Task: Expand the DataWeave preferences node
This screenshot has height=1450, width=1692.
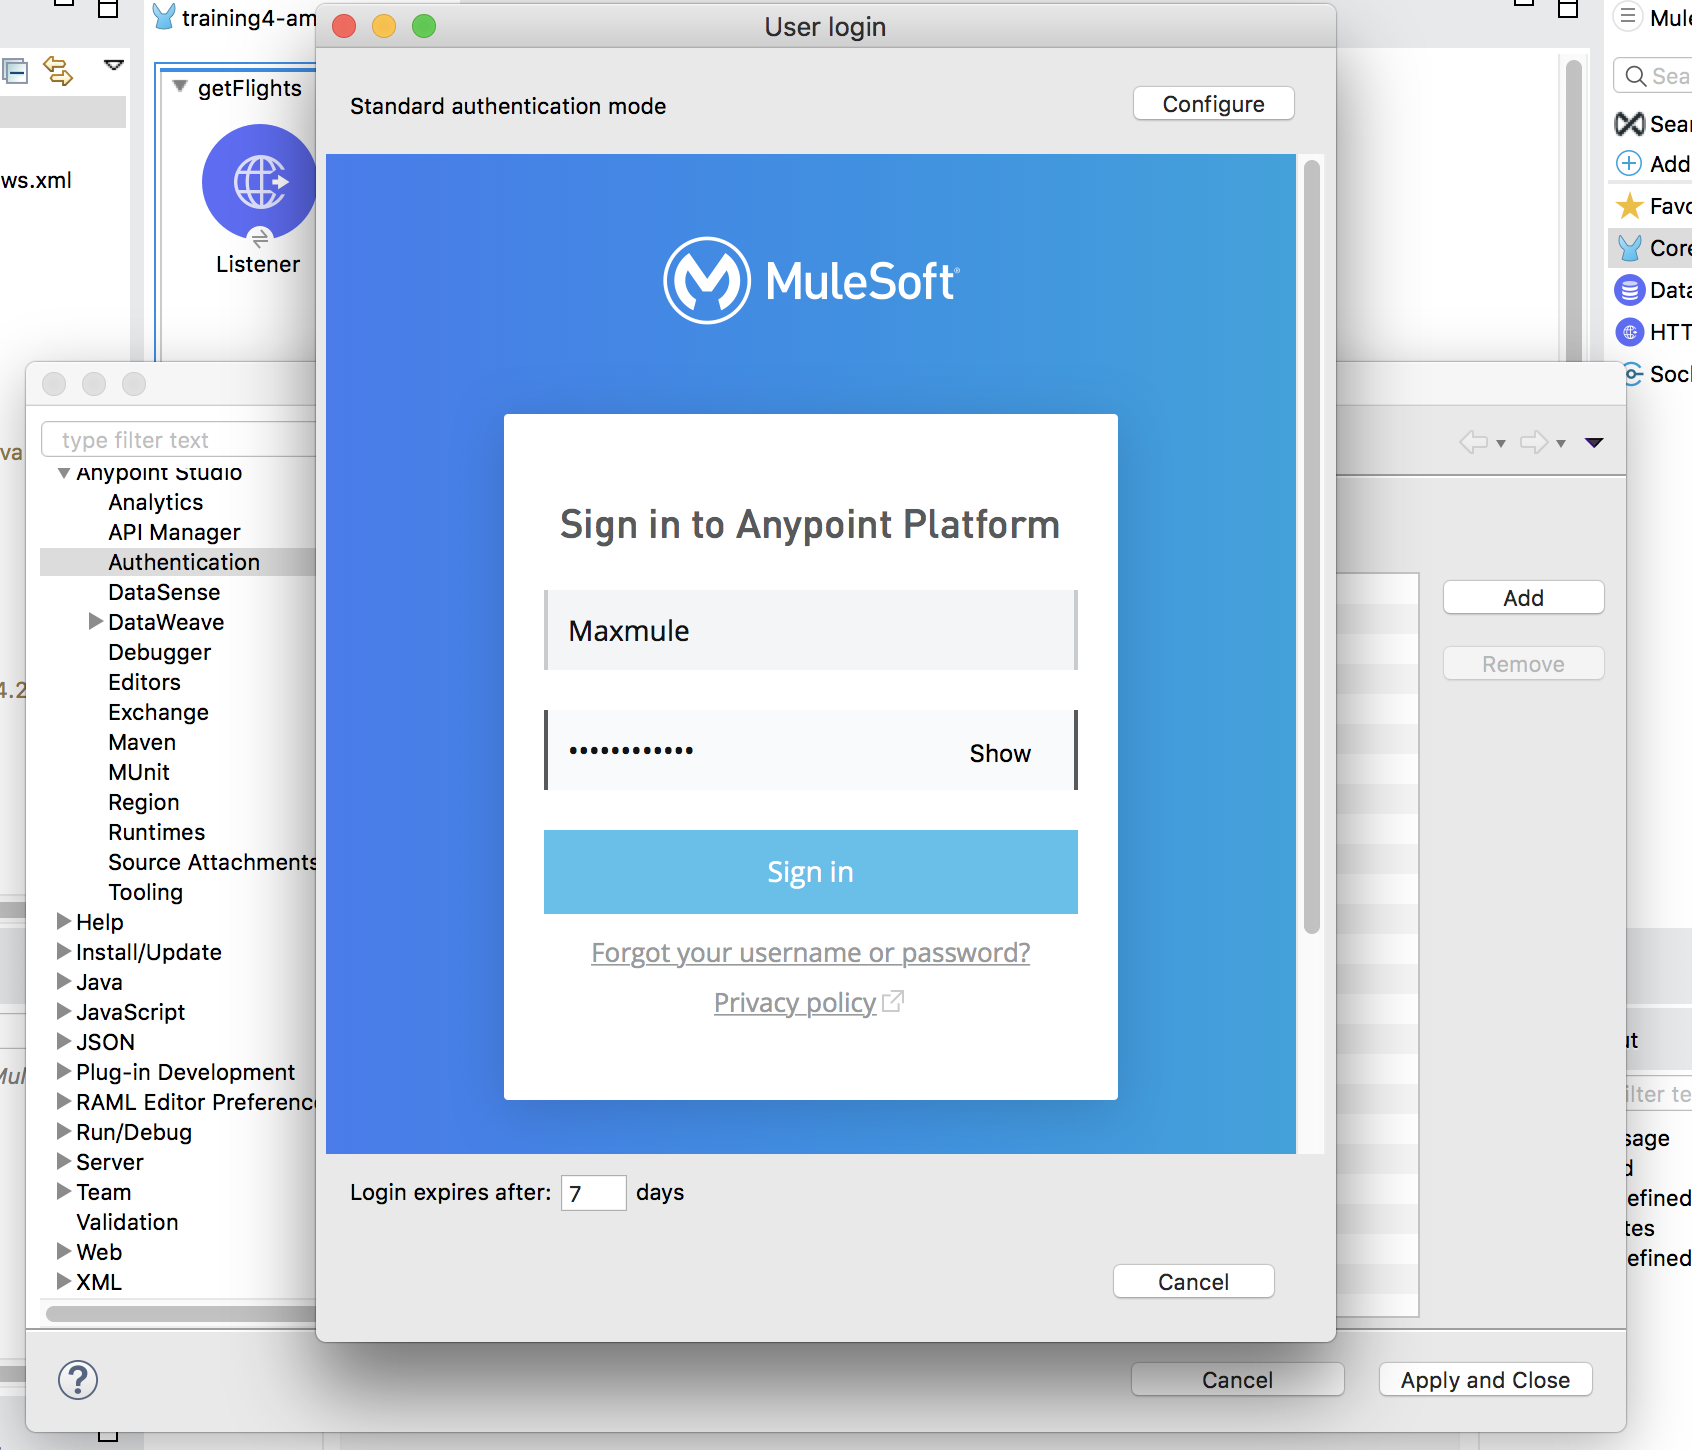Action: [96, 621]
